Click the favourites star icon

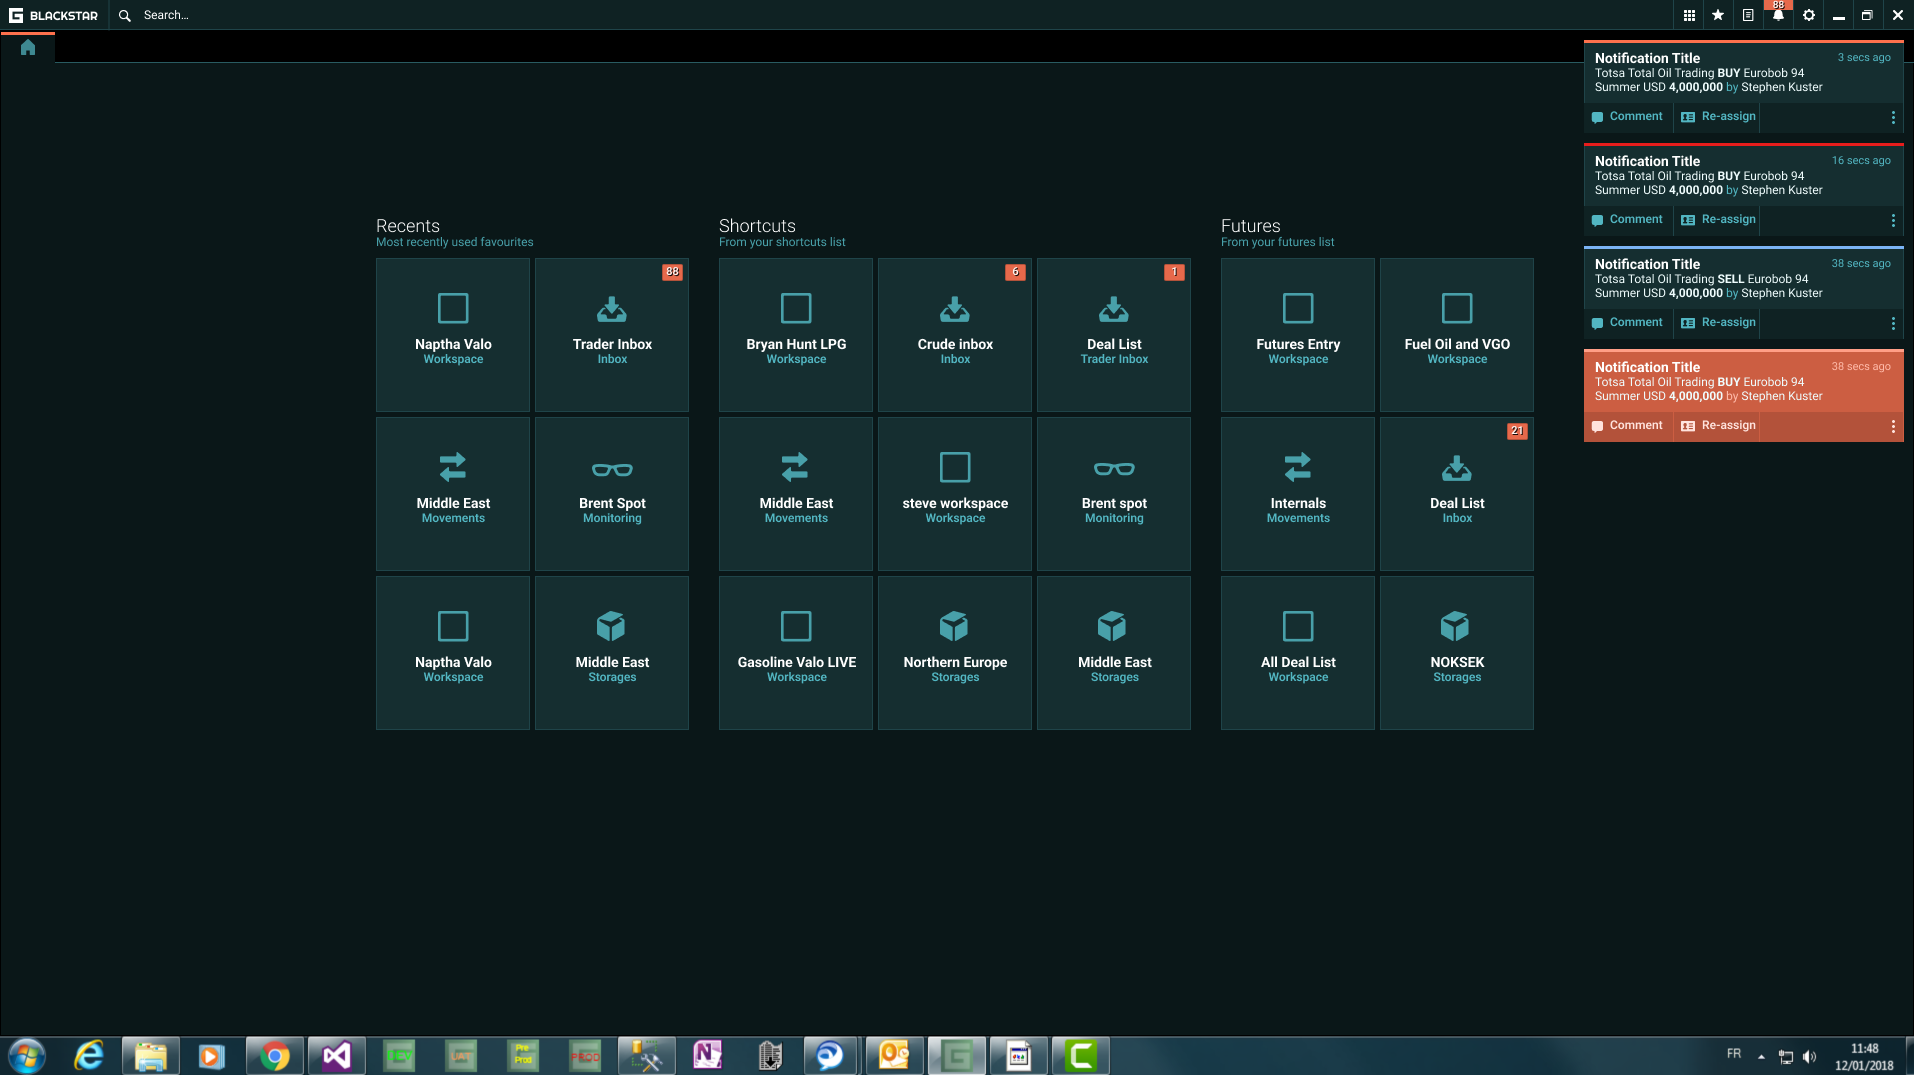tap(1718, 15)
